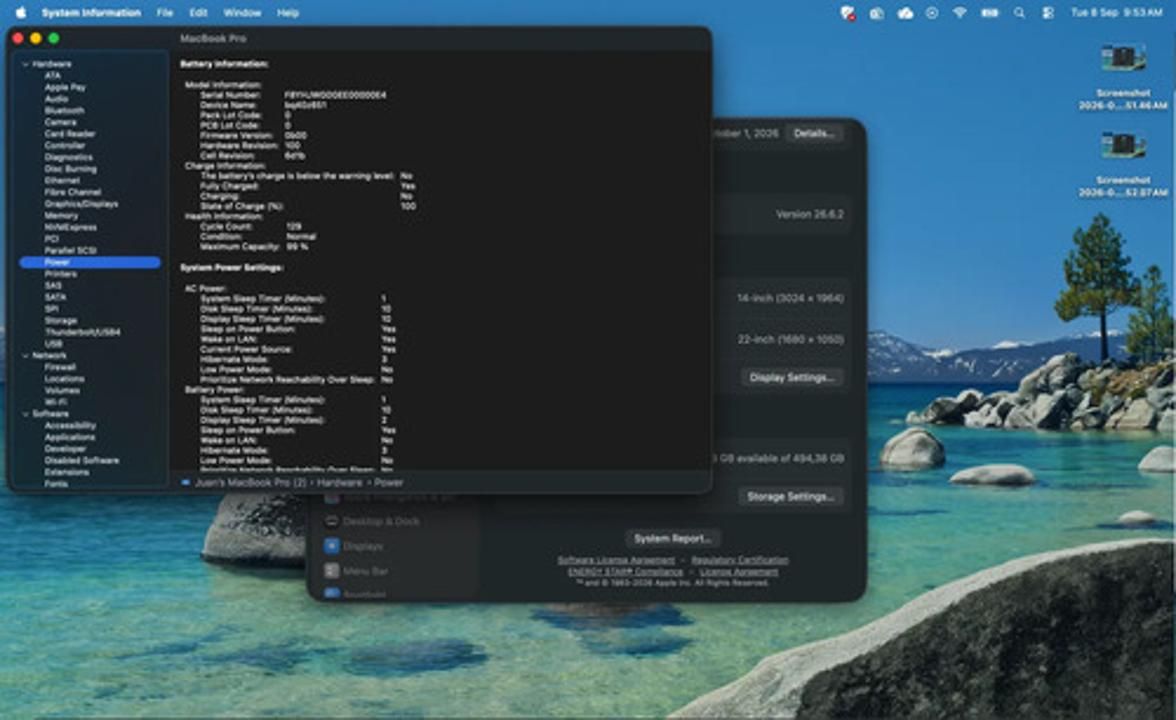The width and height of the screenshot is (1176, 720).
Task: Select Extensions under Software
Action: pyautogui.click(x=67, y=472)
